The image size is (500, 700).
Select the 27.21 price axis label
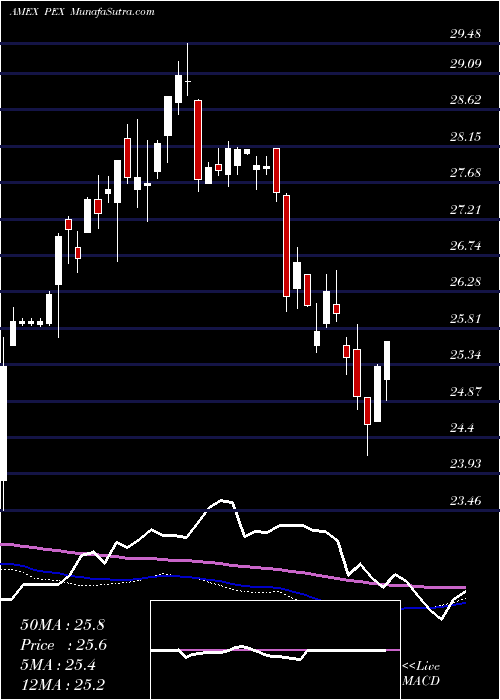point(466,209)
